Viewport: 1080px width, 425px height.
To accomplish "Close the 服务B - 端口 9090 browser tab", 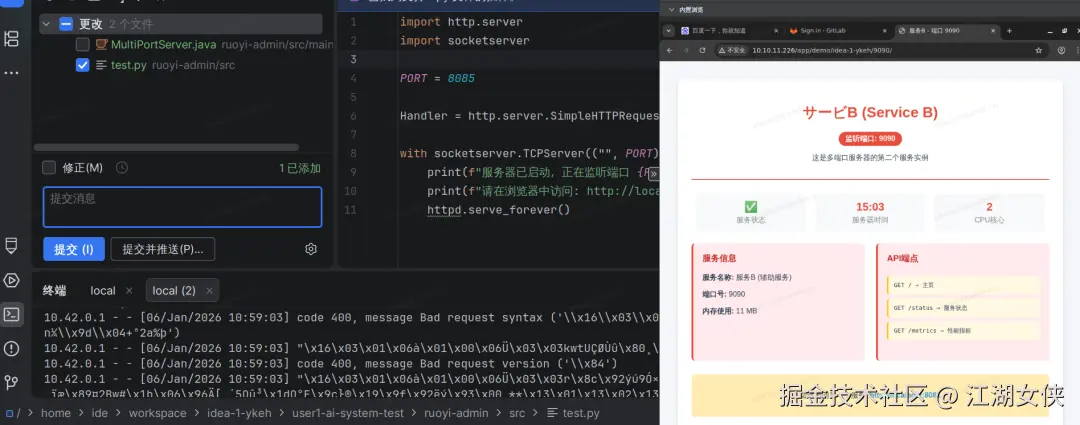I will point(993,31).
